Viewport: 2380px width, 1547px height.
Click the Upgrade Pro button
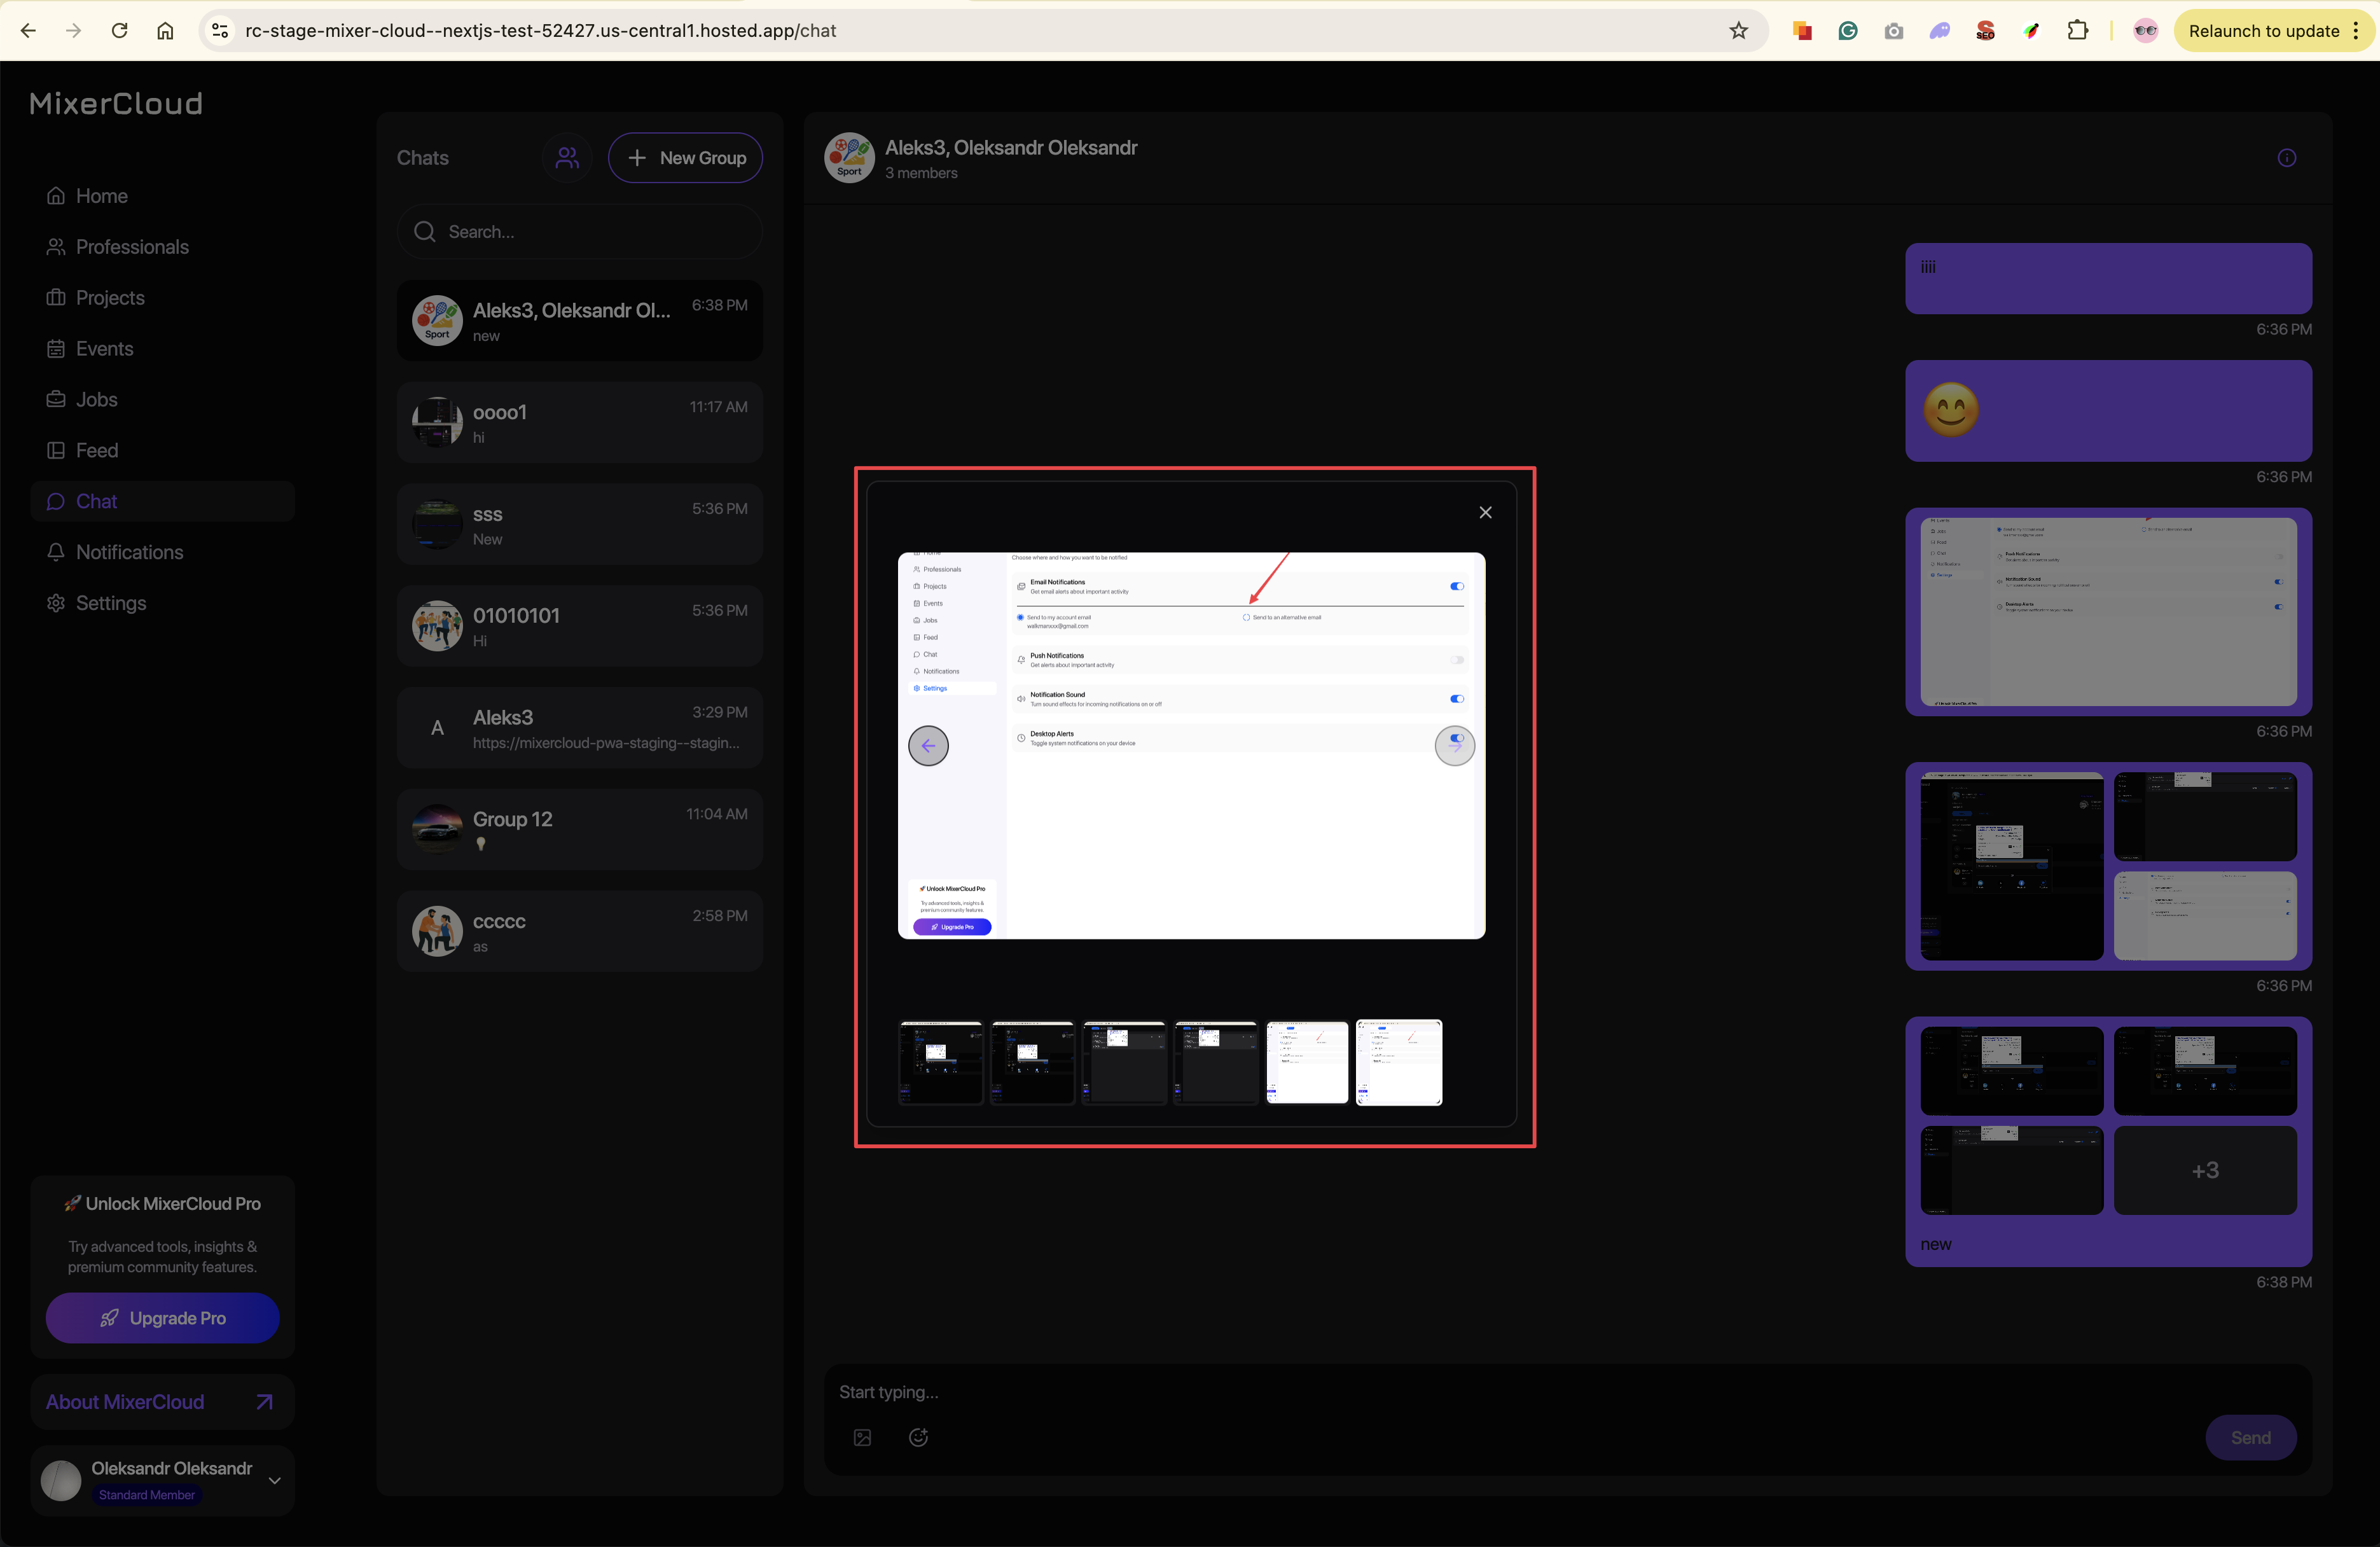(162, 1318)
